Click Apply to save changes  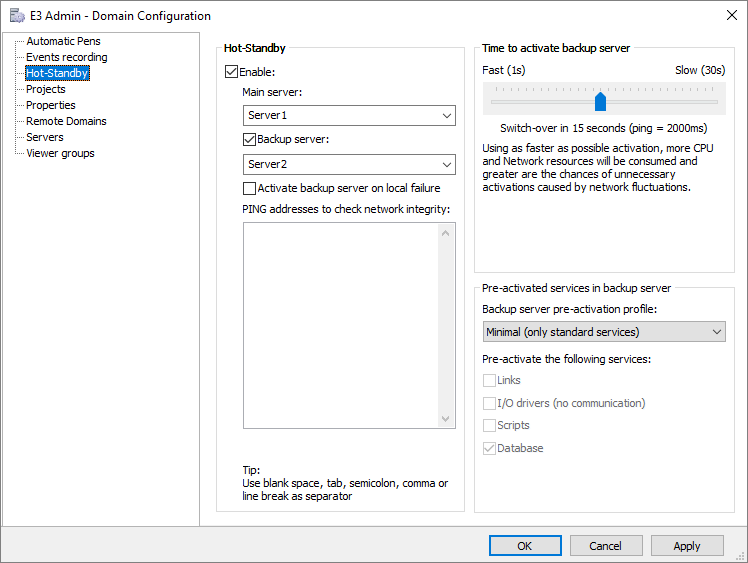[687, 546]
